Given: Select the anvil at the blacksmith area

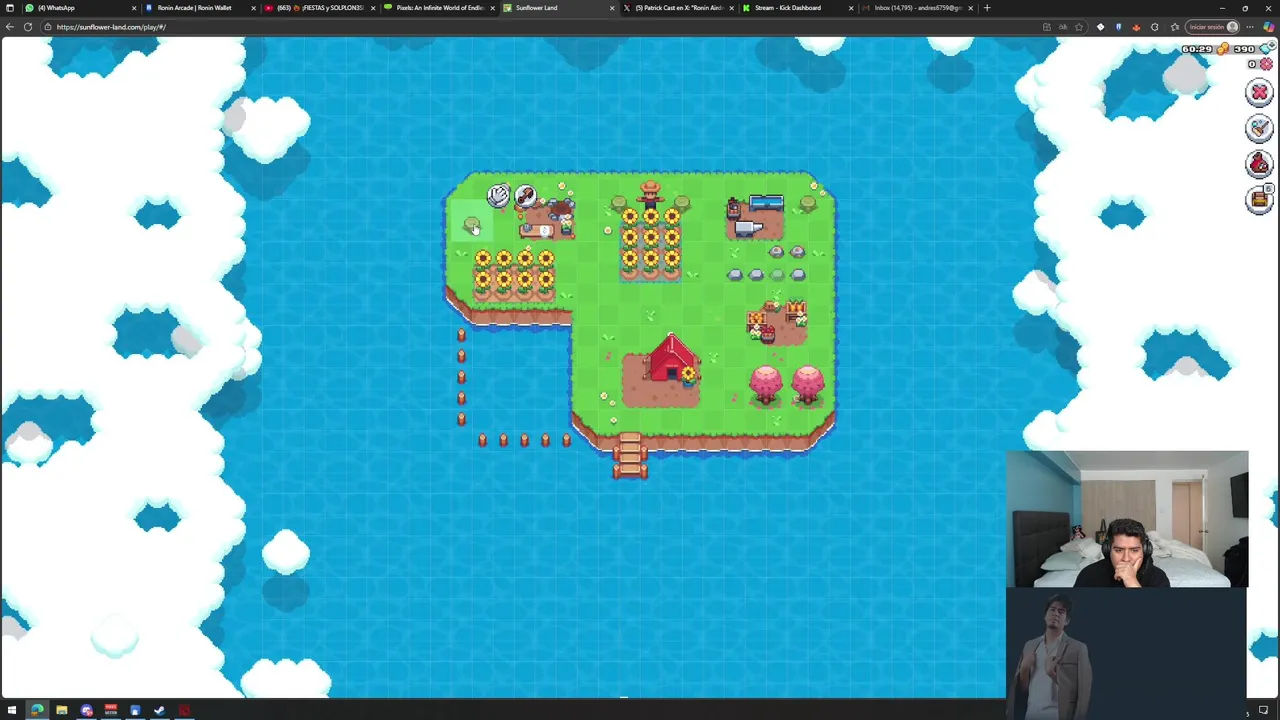Looking at the screenshot, I should pyautogui.click(x=748, y=229).
